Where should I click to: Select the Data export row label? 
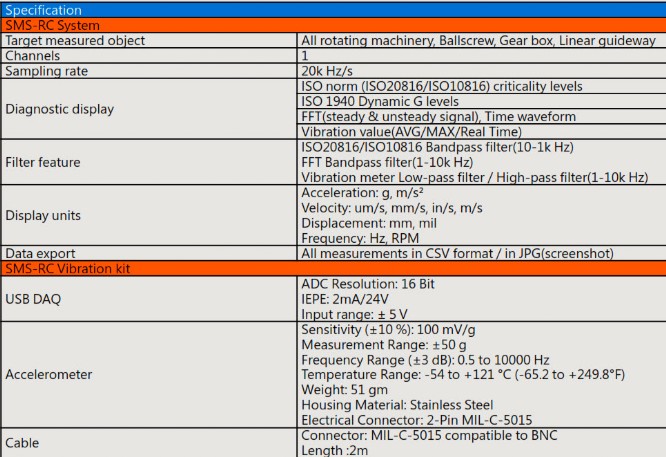(x=40, y=254)
